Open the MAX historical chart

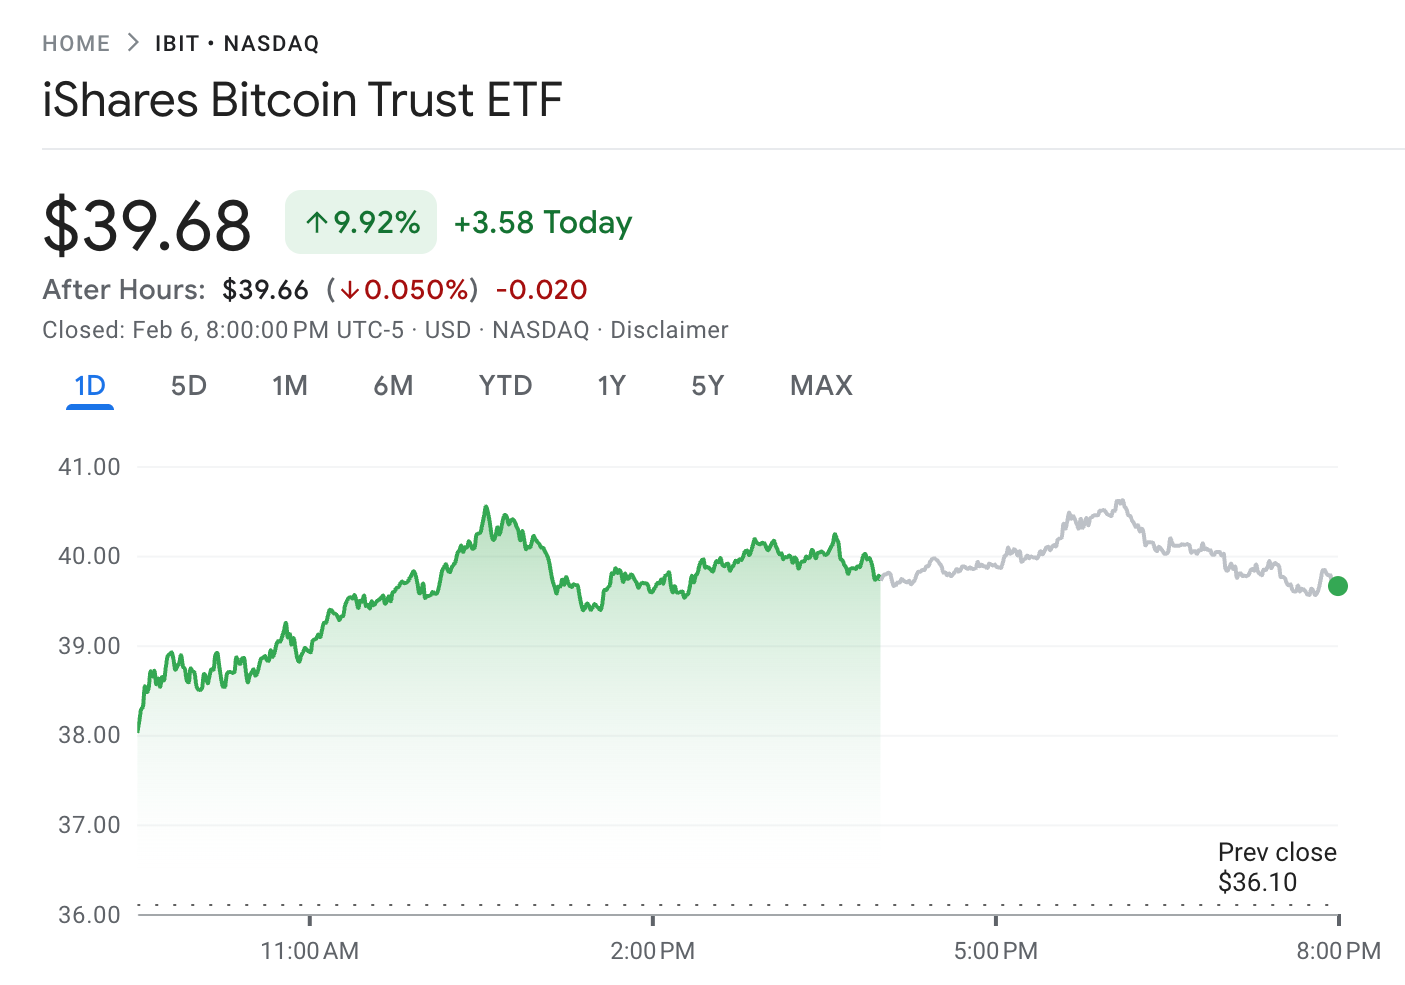(821, 385)
